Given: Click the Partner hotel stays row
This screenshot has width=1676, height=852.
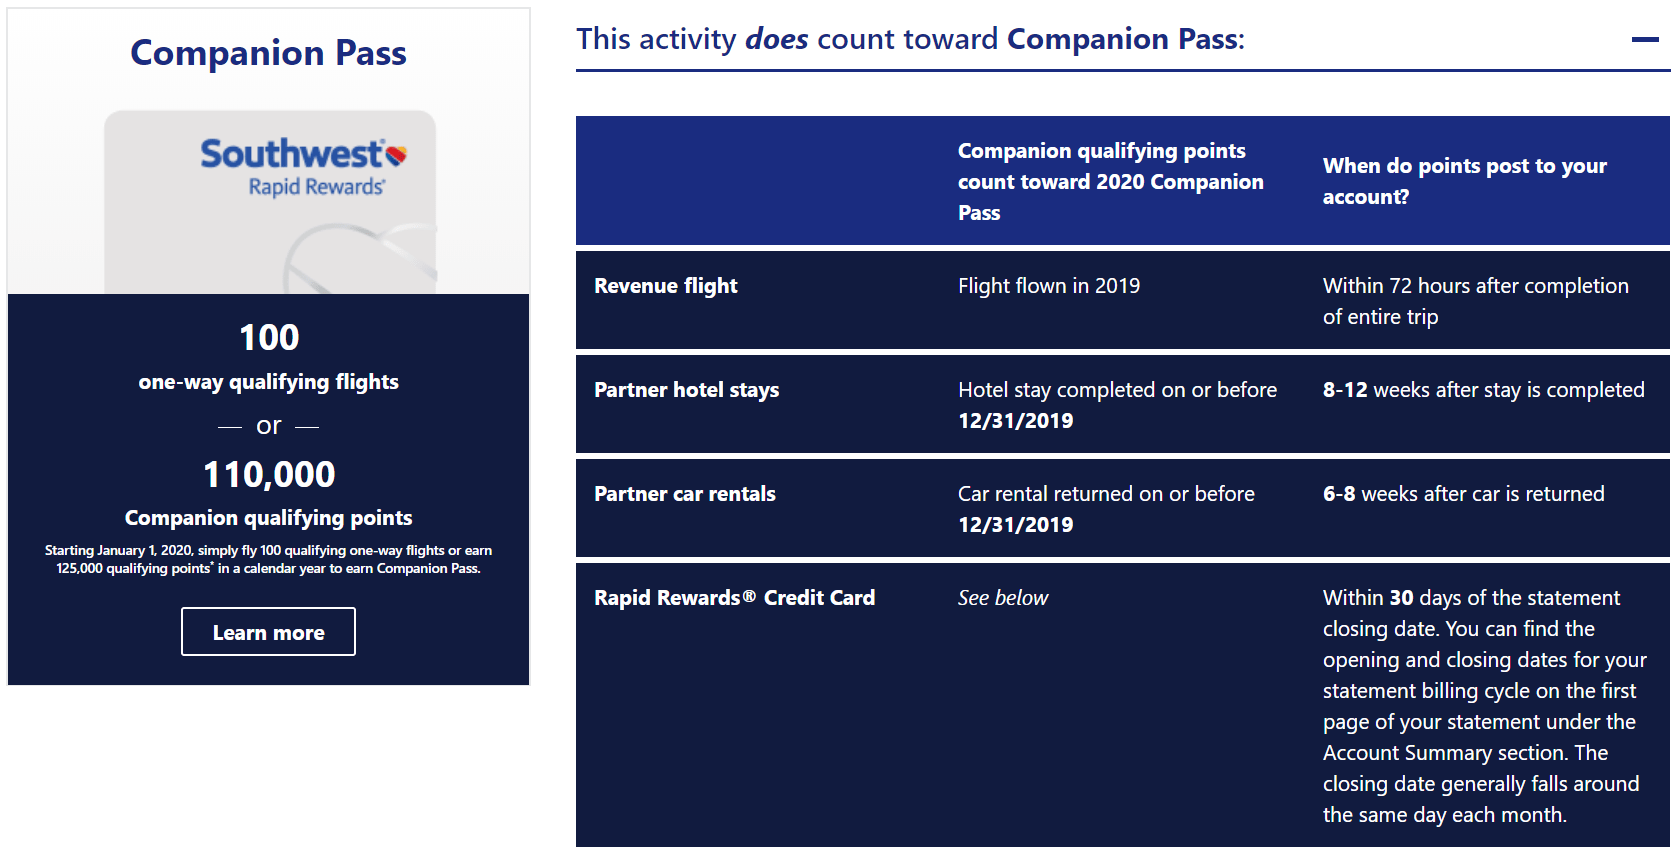Looking at the screenshot, I should (x=686, y=389).
